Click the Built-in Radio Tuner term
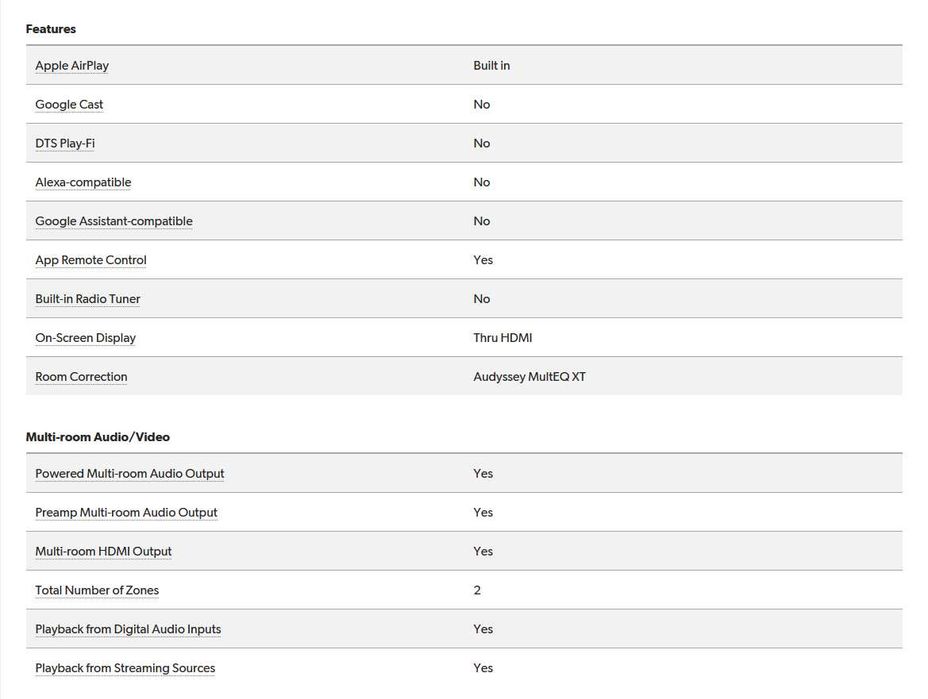 pyautogui.click(x=88, y=300)
